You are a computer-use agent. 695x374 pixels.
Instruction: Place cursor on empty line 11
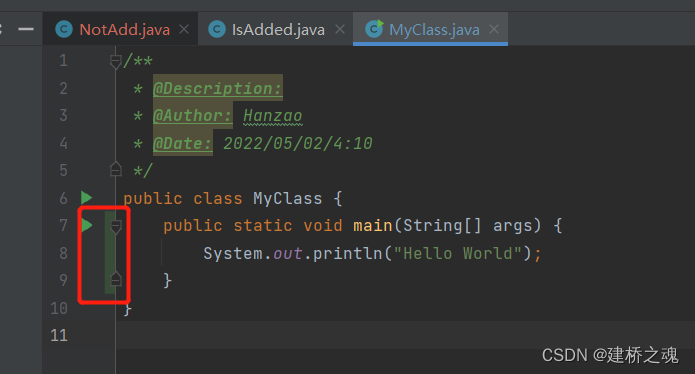[x=405, y=335]
